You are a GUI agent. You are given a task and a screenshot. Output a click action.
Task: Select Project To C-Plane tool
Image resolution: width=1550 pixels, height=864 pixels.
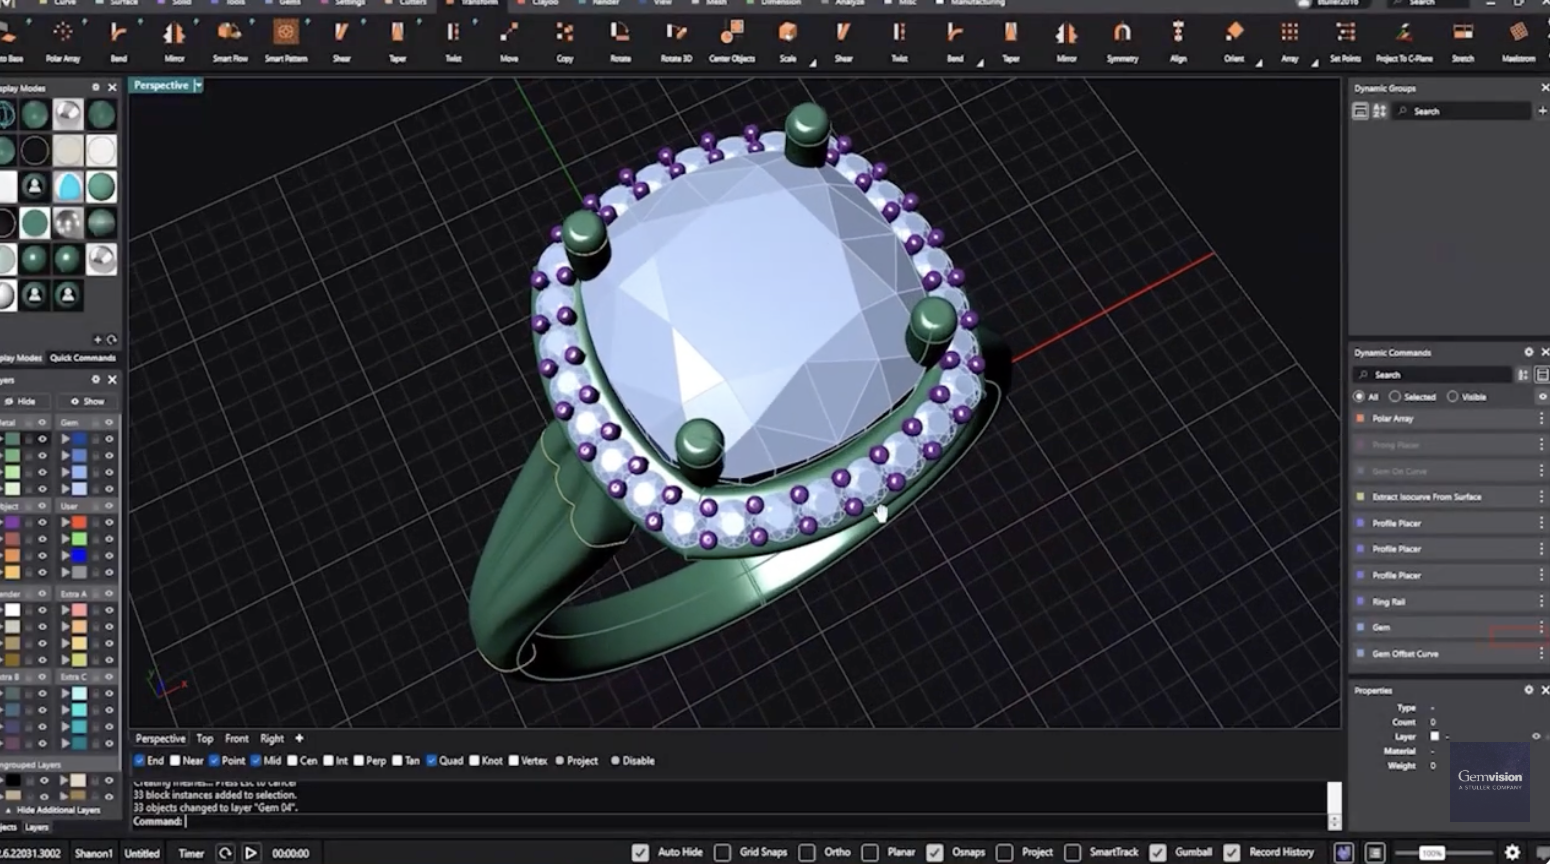click(x=1404, y=41)
